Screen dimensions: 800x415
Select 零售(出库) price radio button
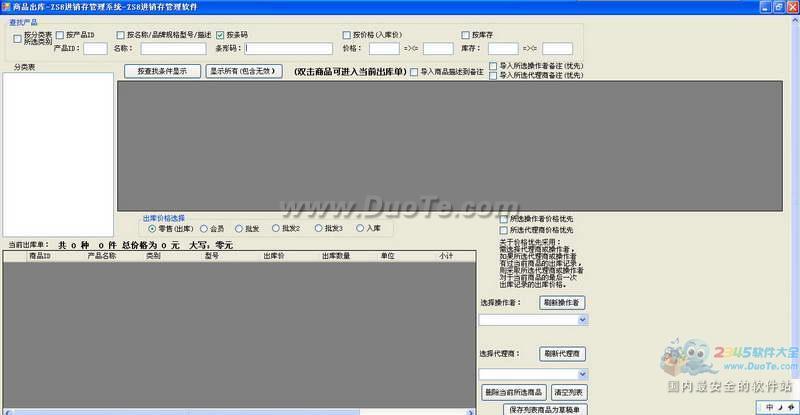152,229
